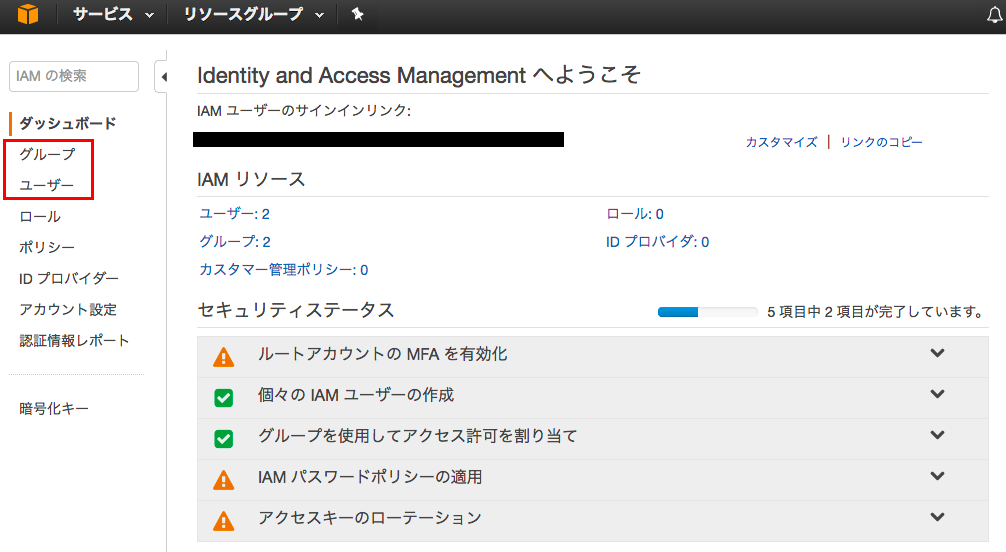Select ダッシュボード in the sidebar
This screenshot has width=1006, height=552.
coord(67,123)
